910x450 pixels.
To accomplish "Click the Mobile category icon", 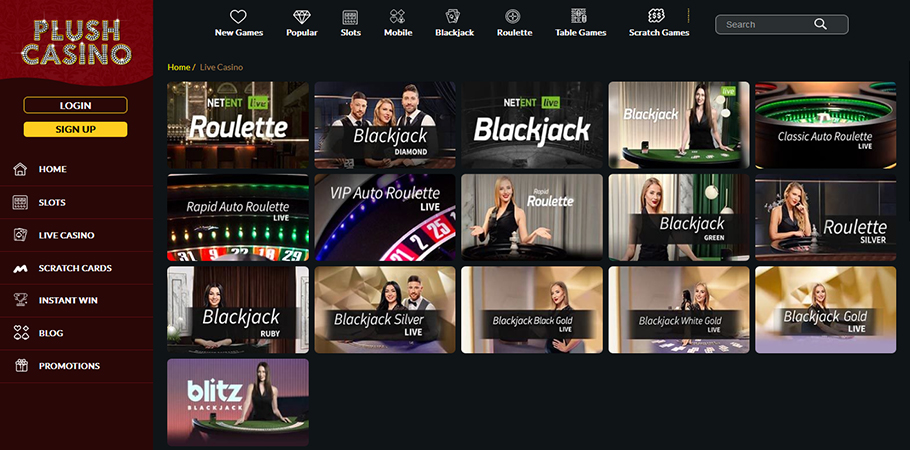I will pos(397,17).
